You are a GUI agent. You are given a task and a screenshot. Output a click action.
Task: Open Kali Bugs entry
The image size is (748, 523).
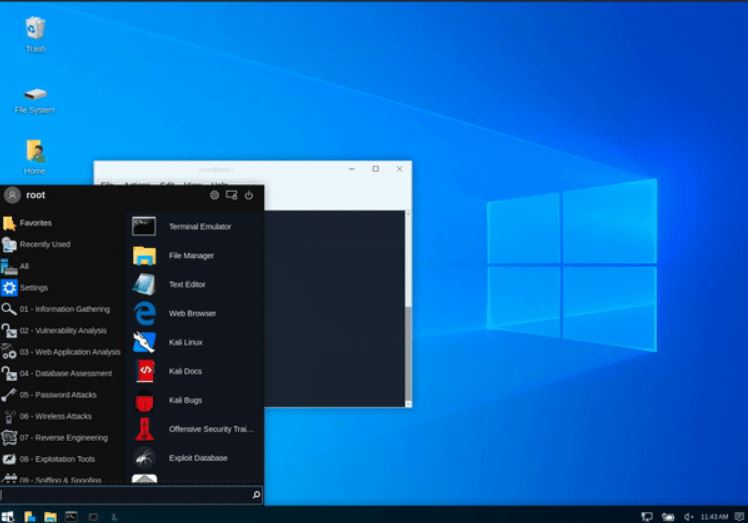(x=193, y=400)
